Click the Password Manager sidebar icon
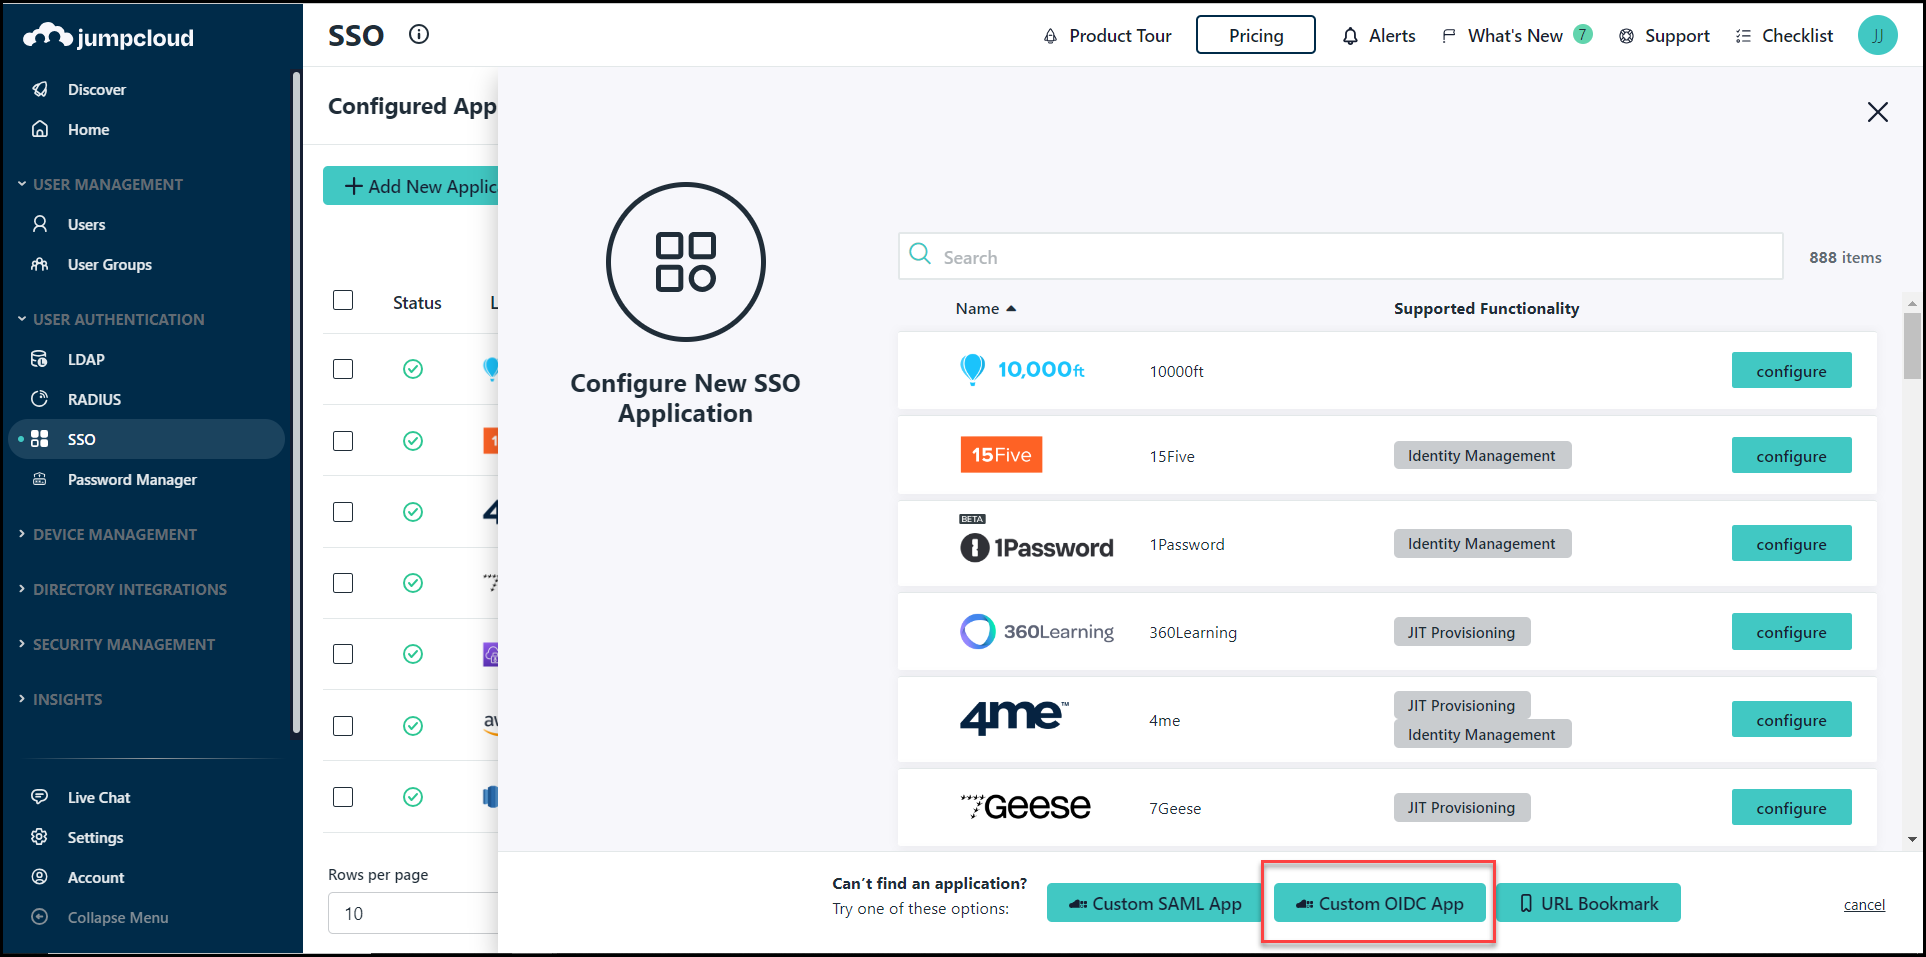The width and height of the screenshot is (1926, 957). (38, 479)
